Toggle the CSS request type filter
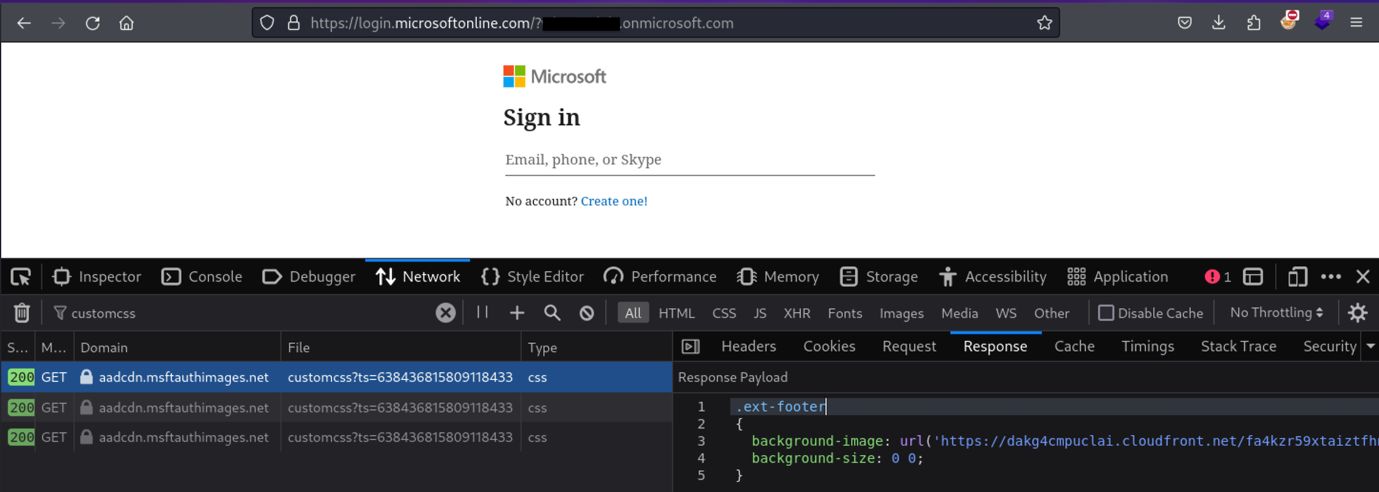 724,313
